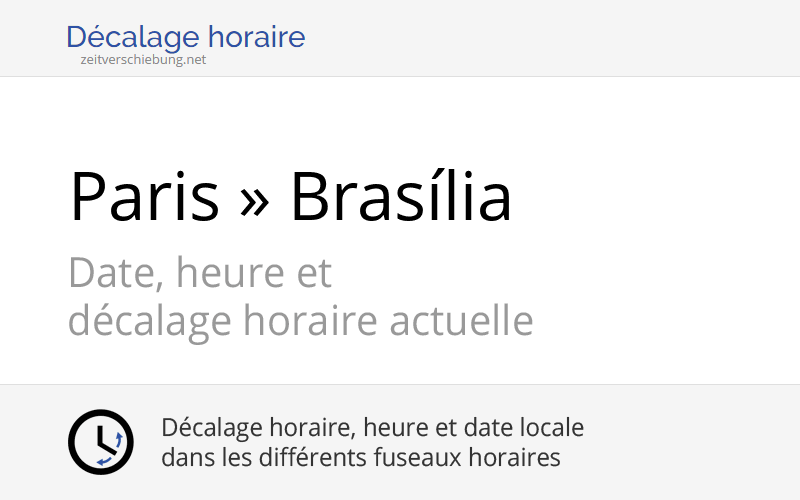Click the footer line starting 'Décalage horaire, heure'
Image resolution: width=800 pixels, height=500 pixels.
click(372, 428)
